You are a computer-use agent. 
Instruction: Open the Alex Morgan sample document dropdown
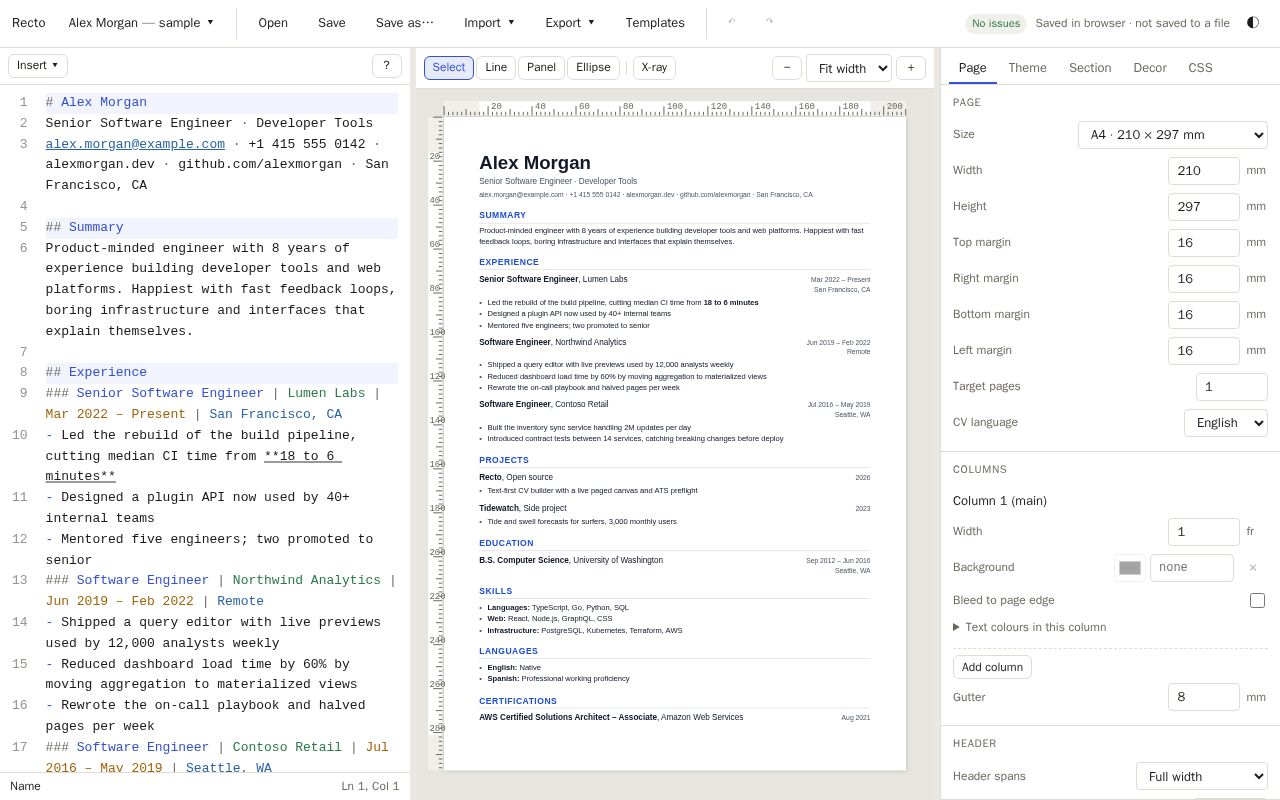141,22
